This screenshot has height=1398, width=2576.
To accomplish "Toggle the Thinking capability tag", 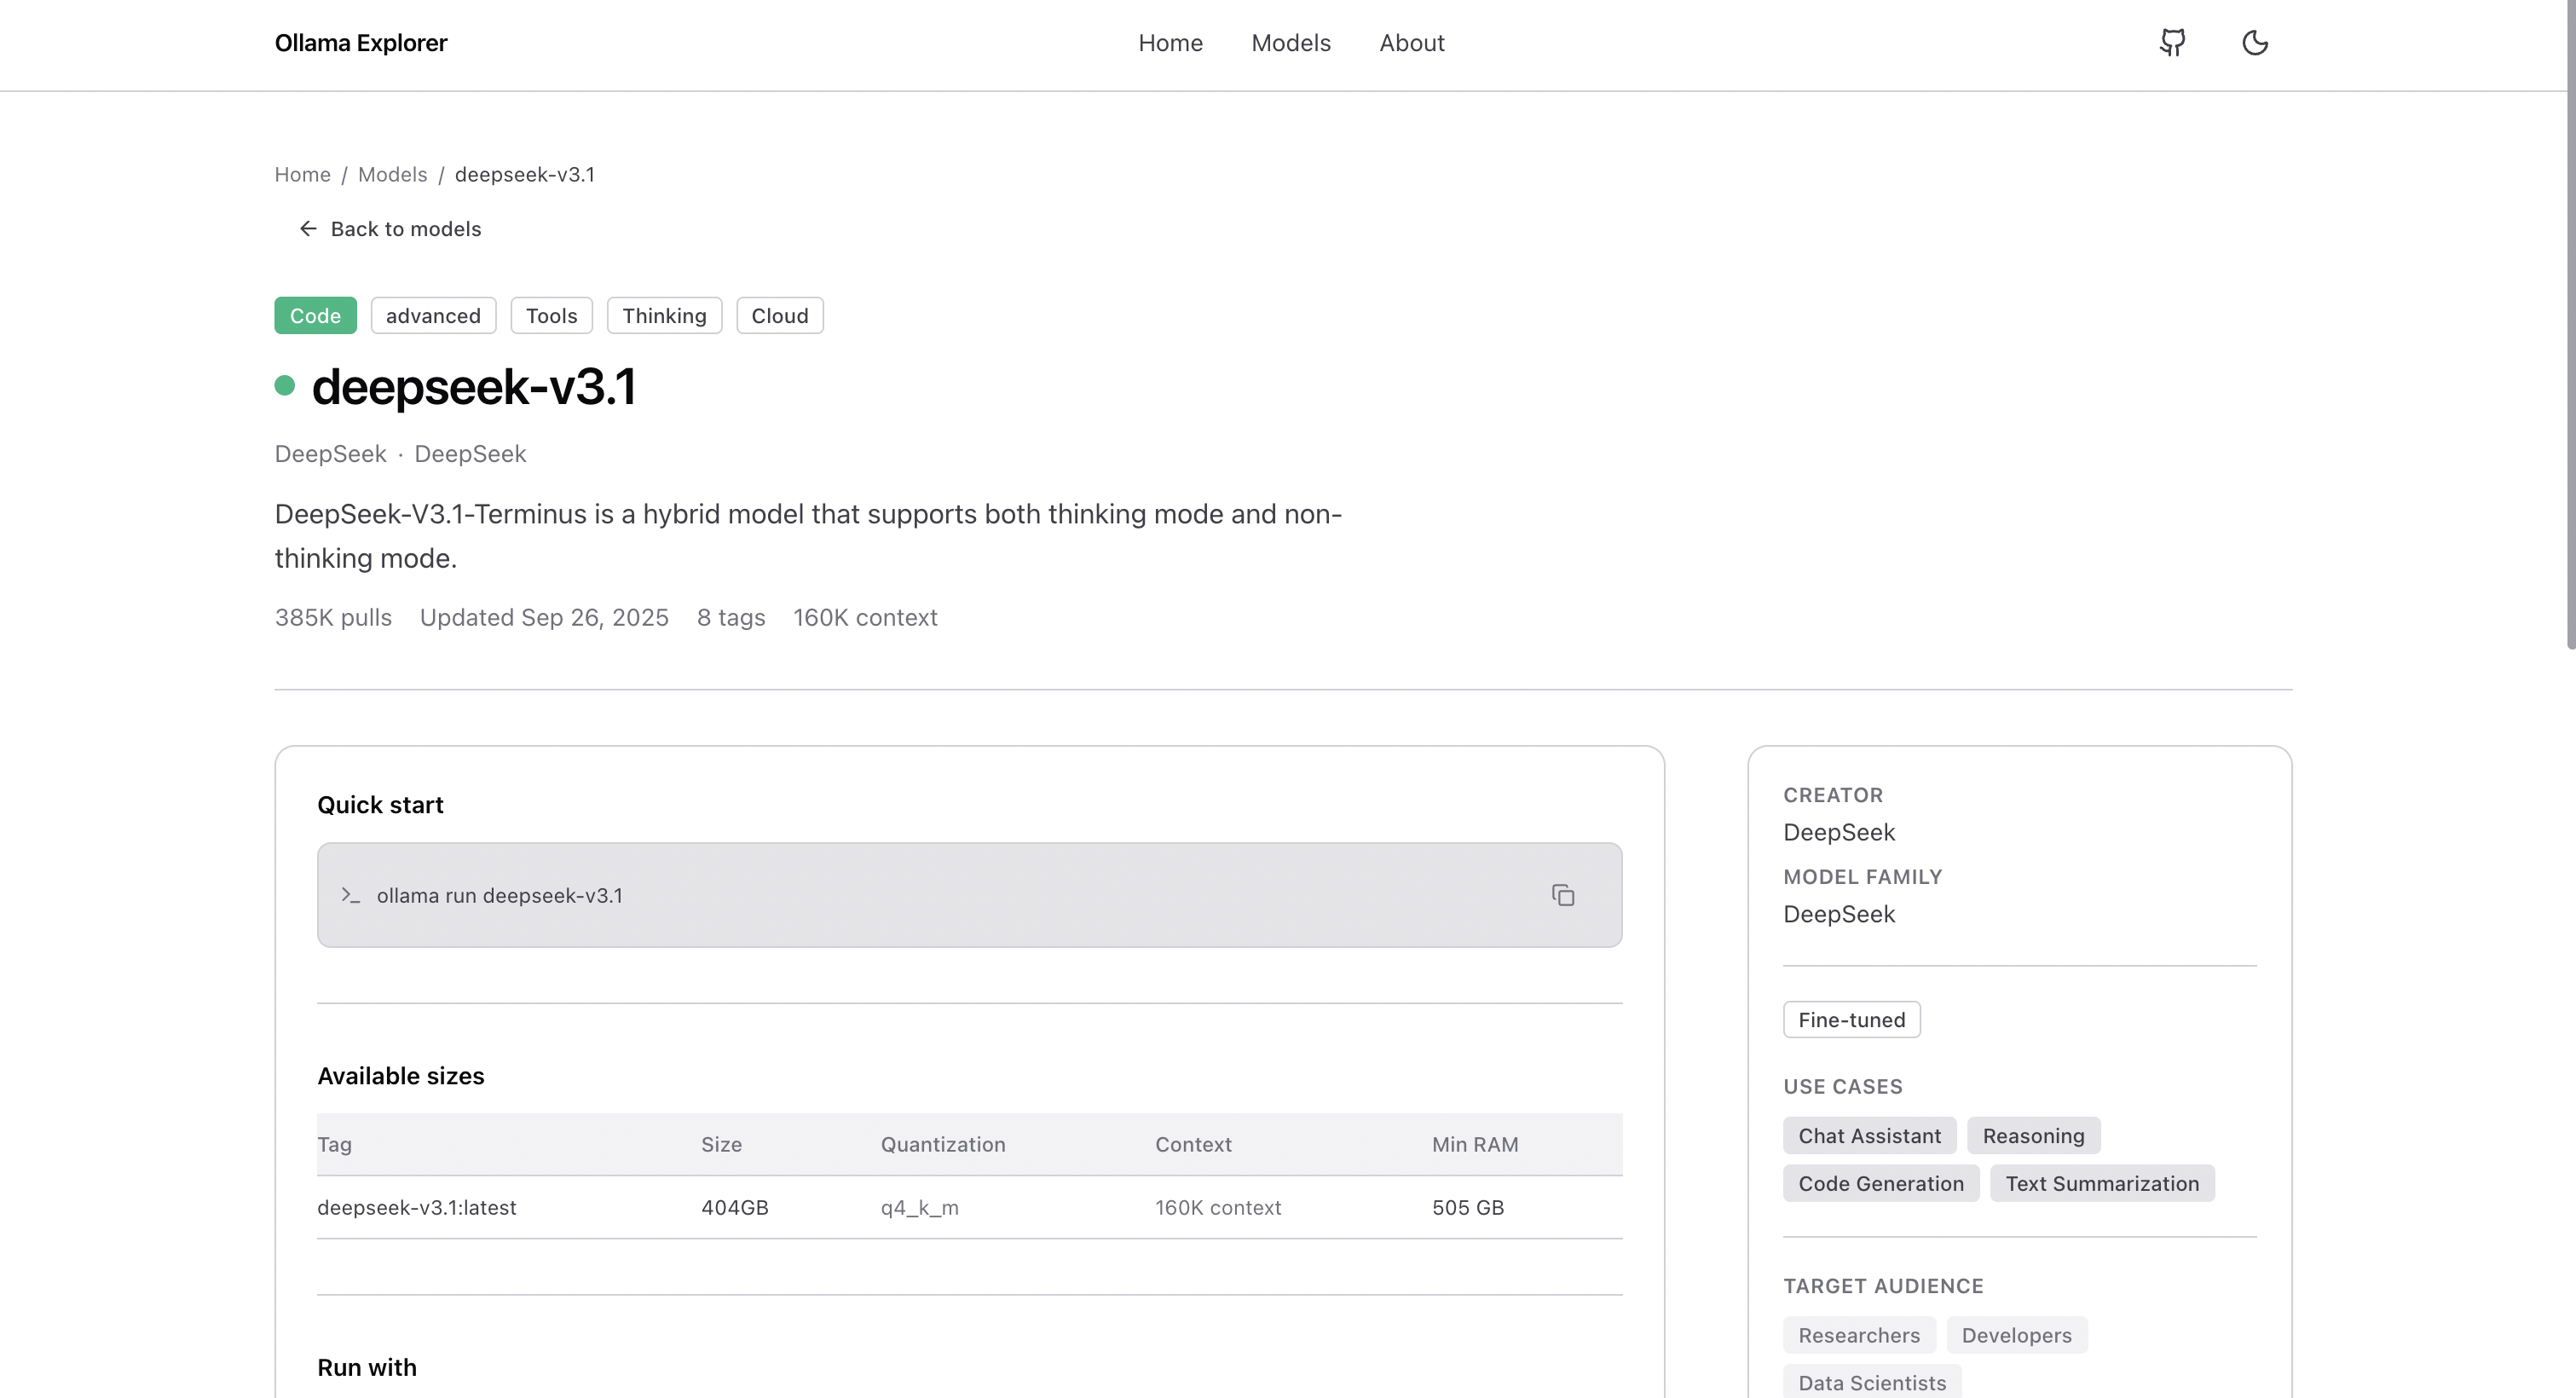I will pos(663,315).
